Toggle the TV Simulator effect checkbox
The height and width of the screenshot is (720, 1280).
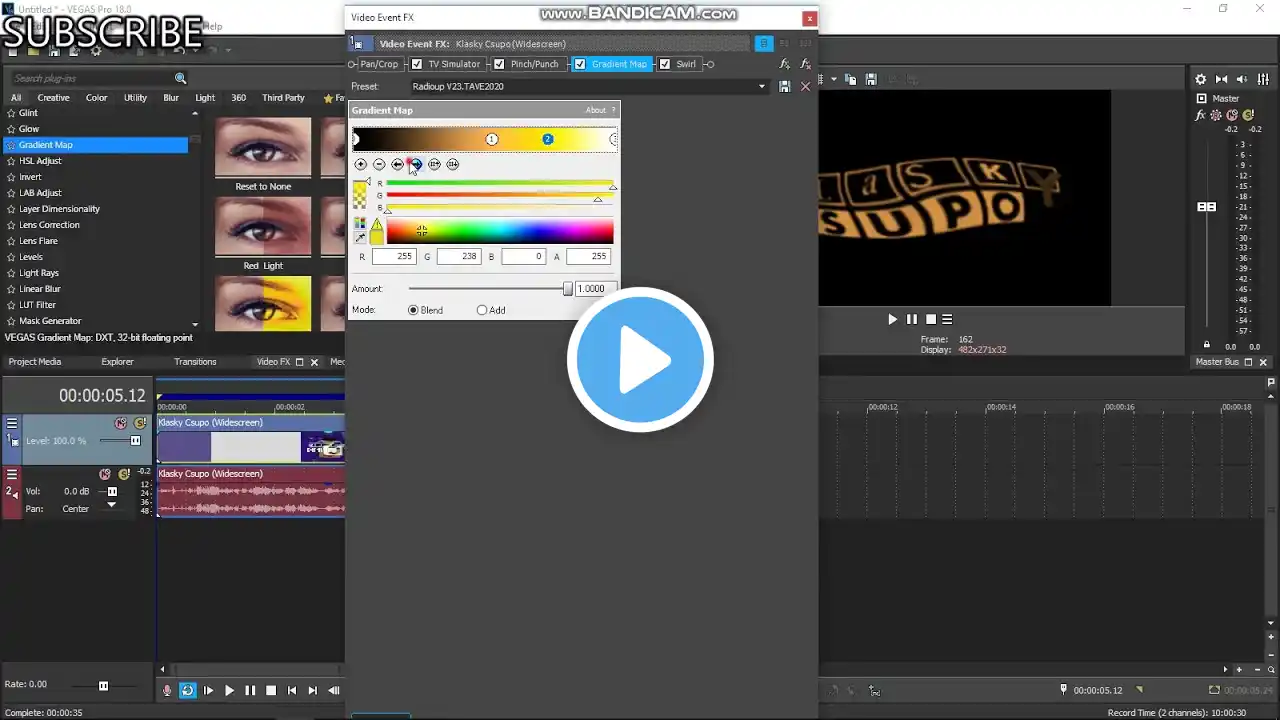click(x=417, y=64)
